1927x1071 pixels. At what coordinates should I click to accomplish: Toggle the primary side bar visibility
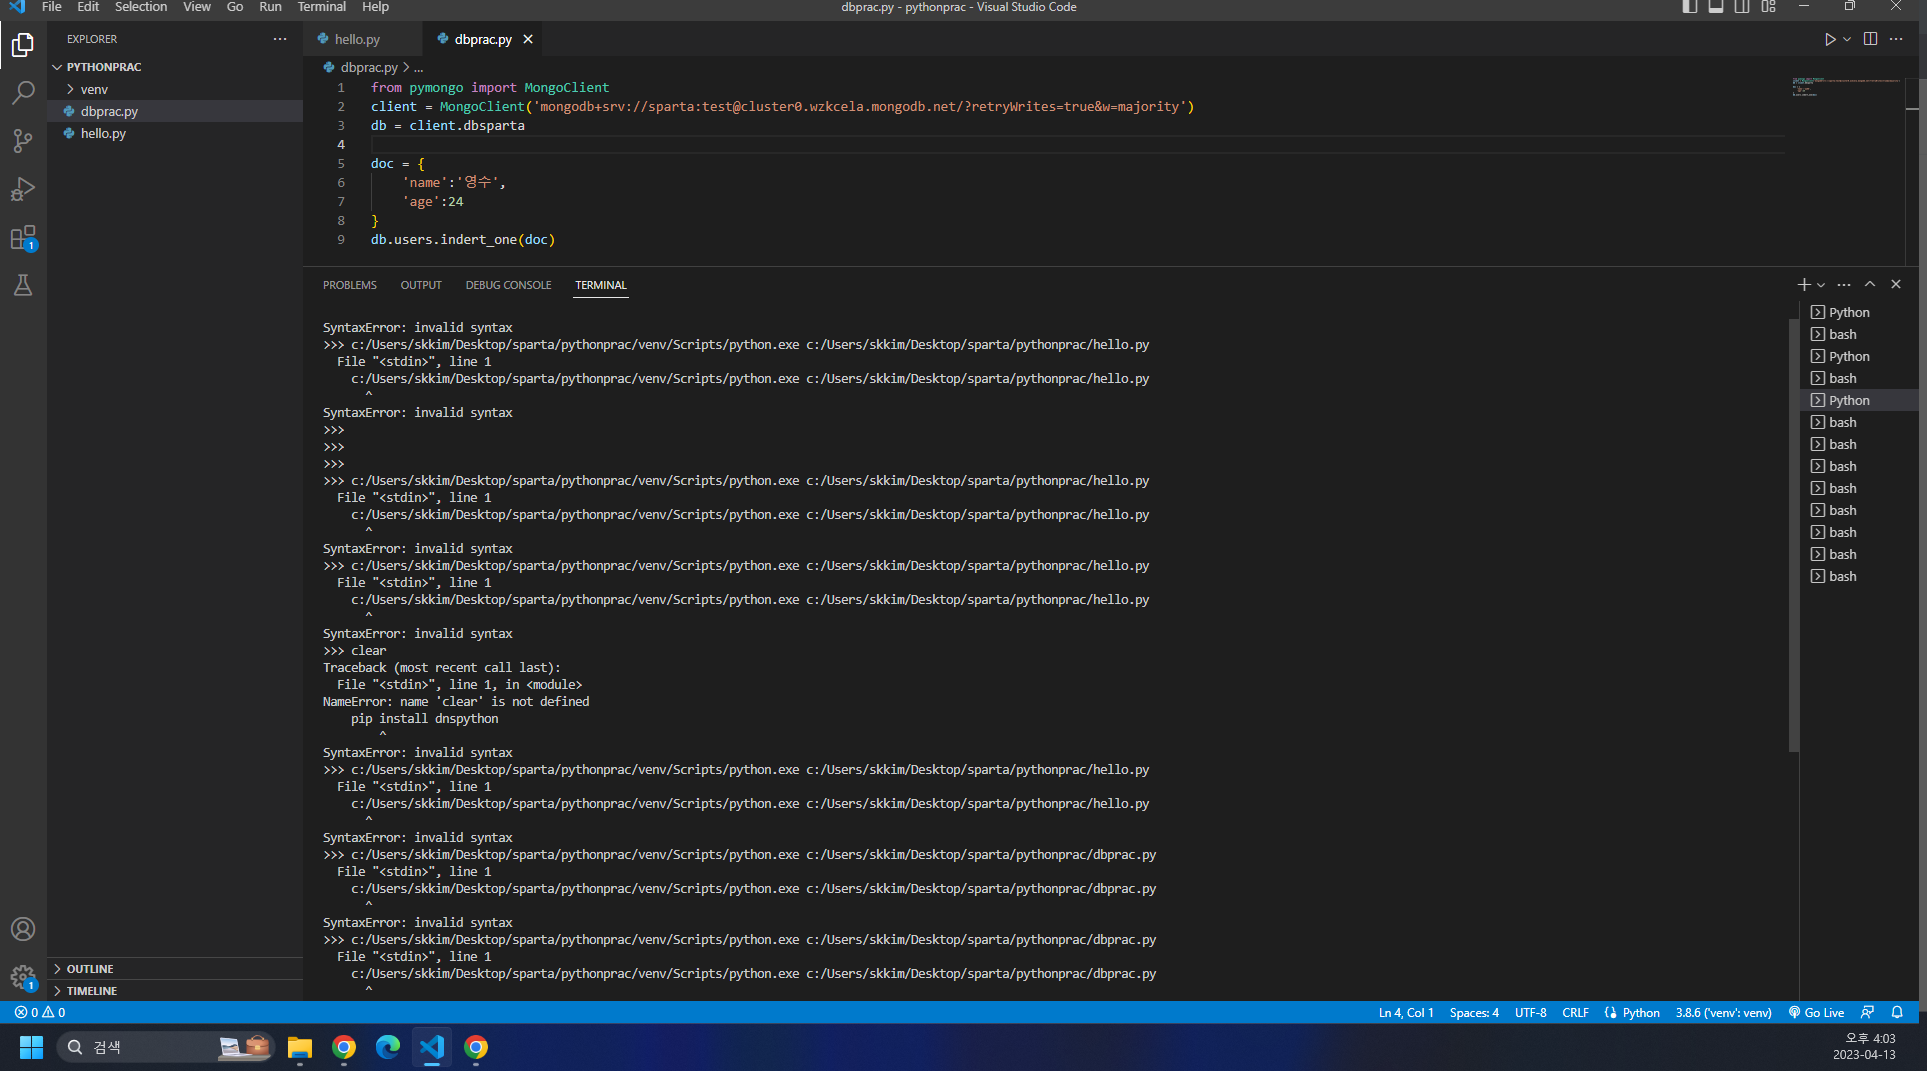pos(1690,7)
